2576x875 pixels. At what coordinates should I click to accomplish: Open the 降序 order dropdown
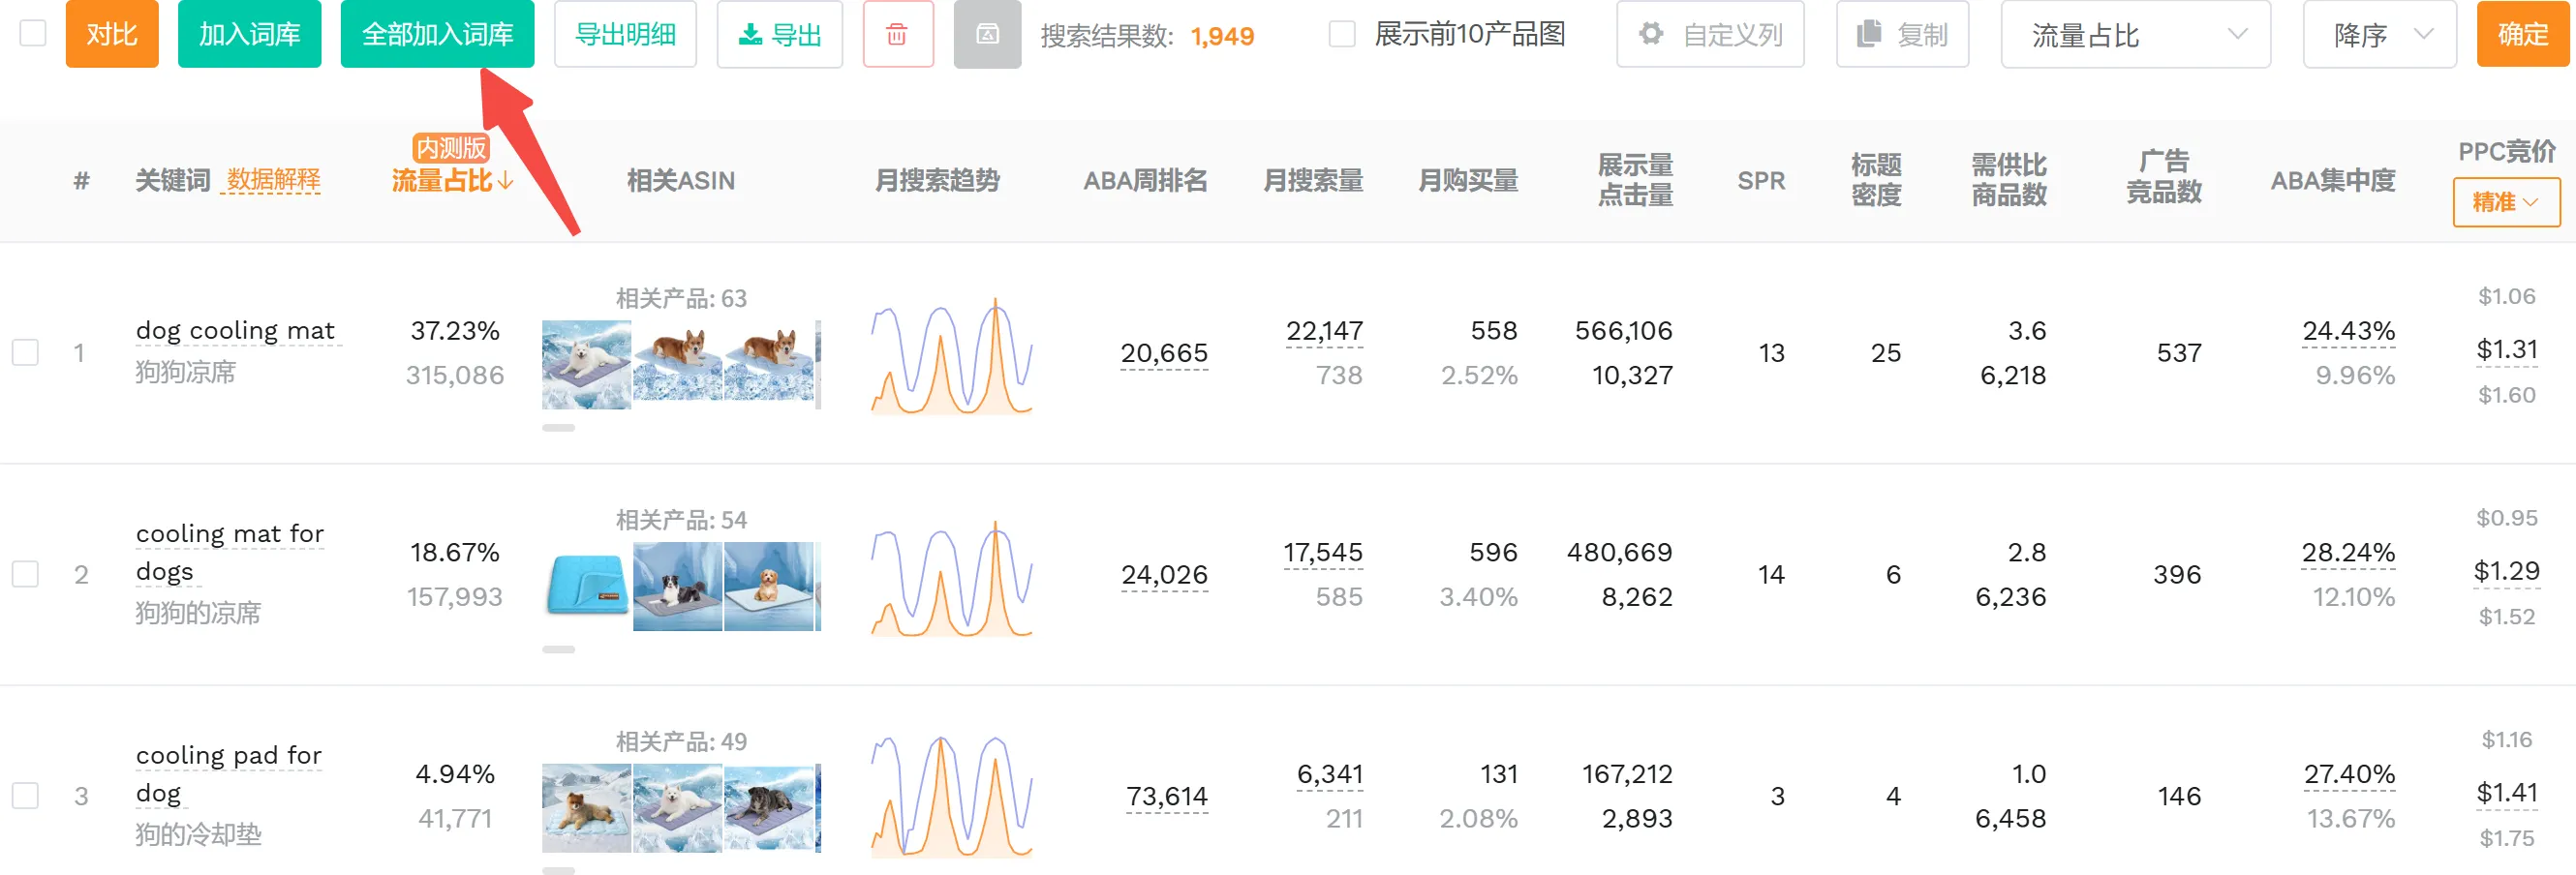pos(2379,34)
